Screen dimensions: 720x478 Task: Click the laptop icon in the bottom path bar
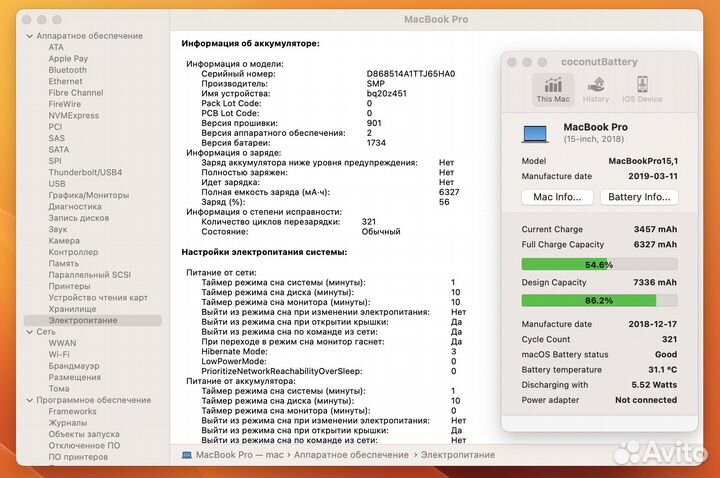click(x=187, y=455)
